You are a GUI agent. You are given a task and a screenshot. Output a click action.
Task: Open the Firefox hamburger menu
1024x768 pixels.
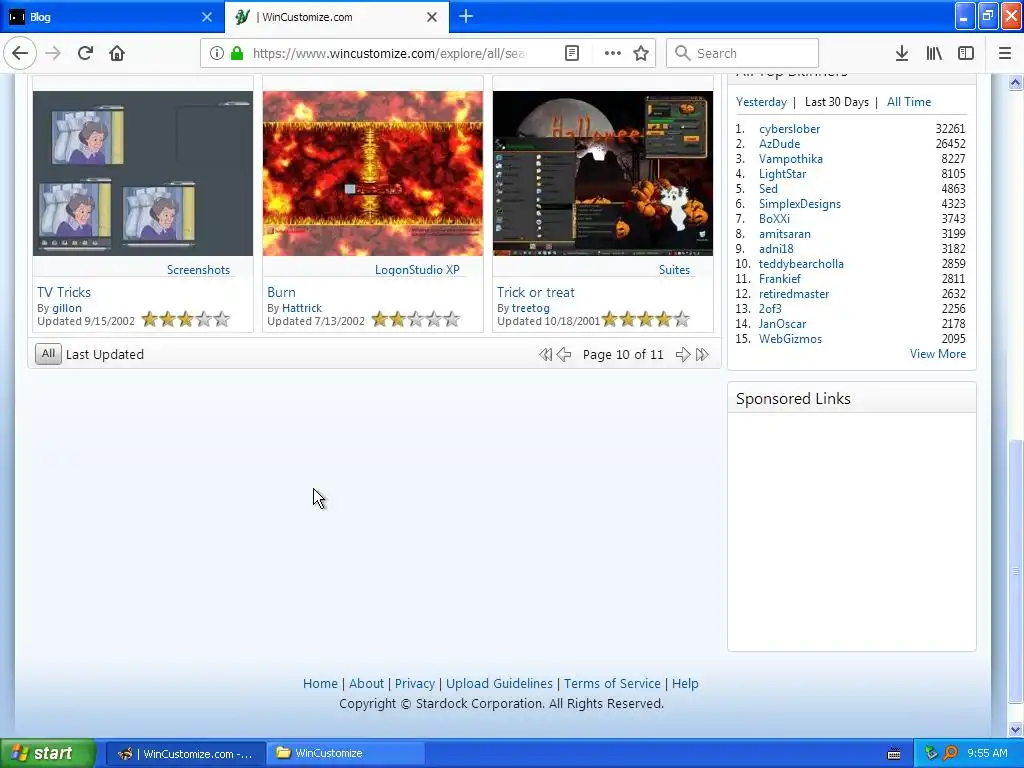pos(1005,53)
